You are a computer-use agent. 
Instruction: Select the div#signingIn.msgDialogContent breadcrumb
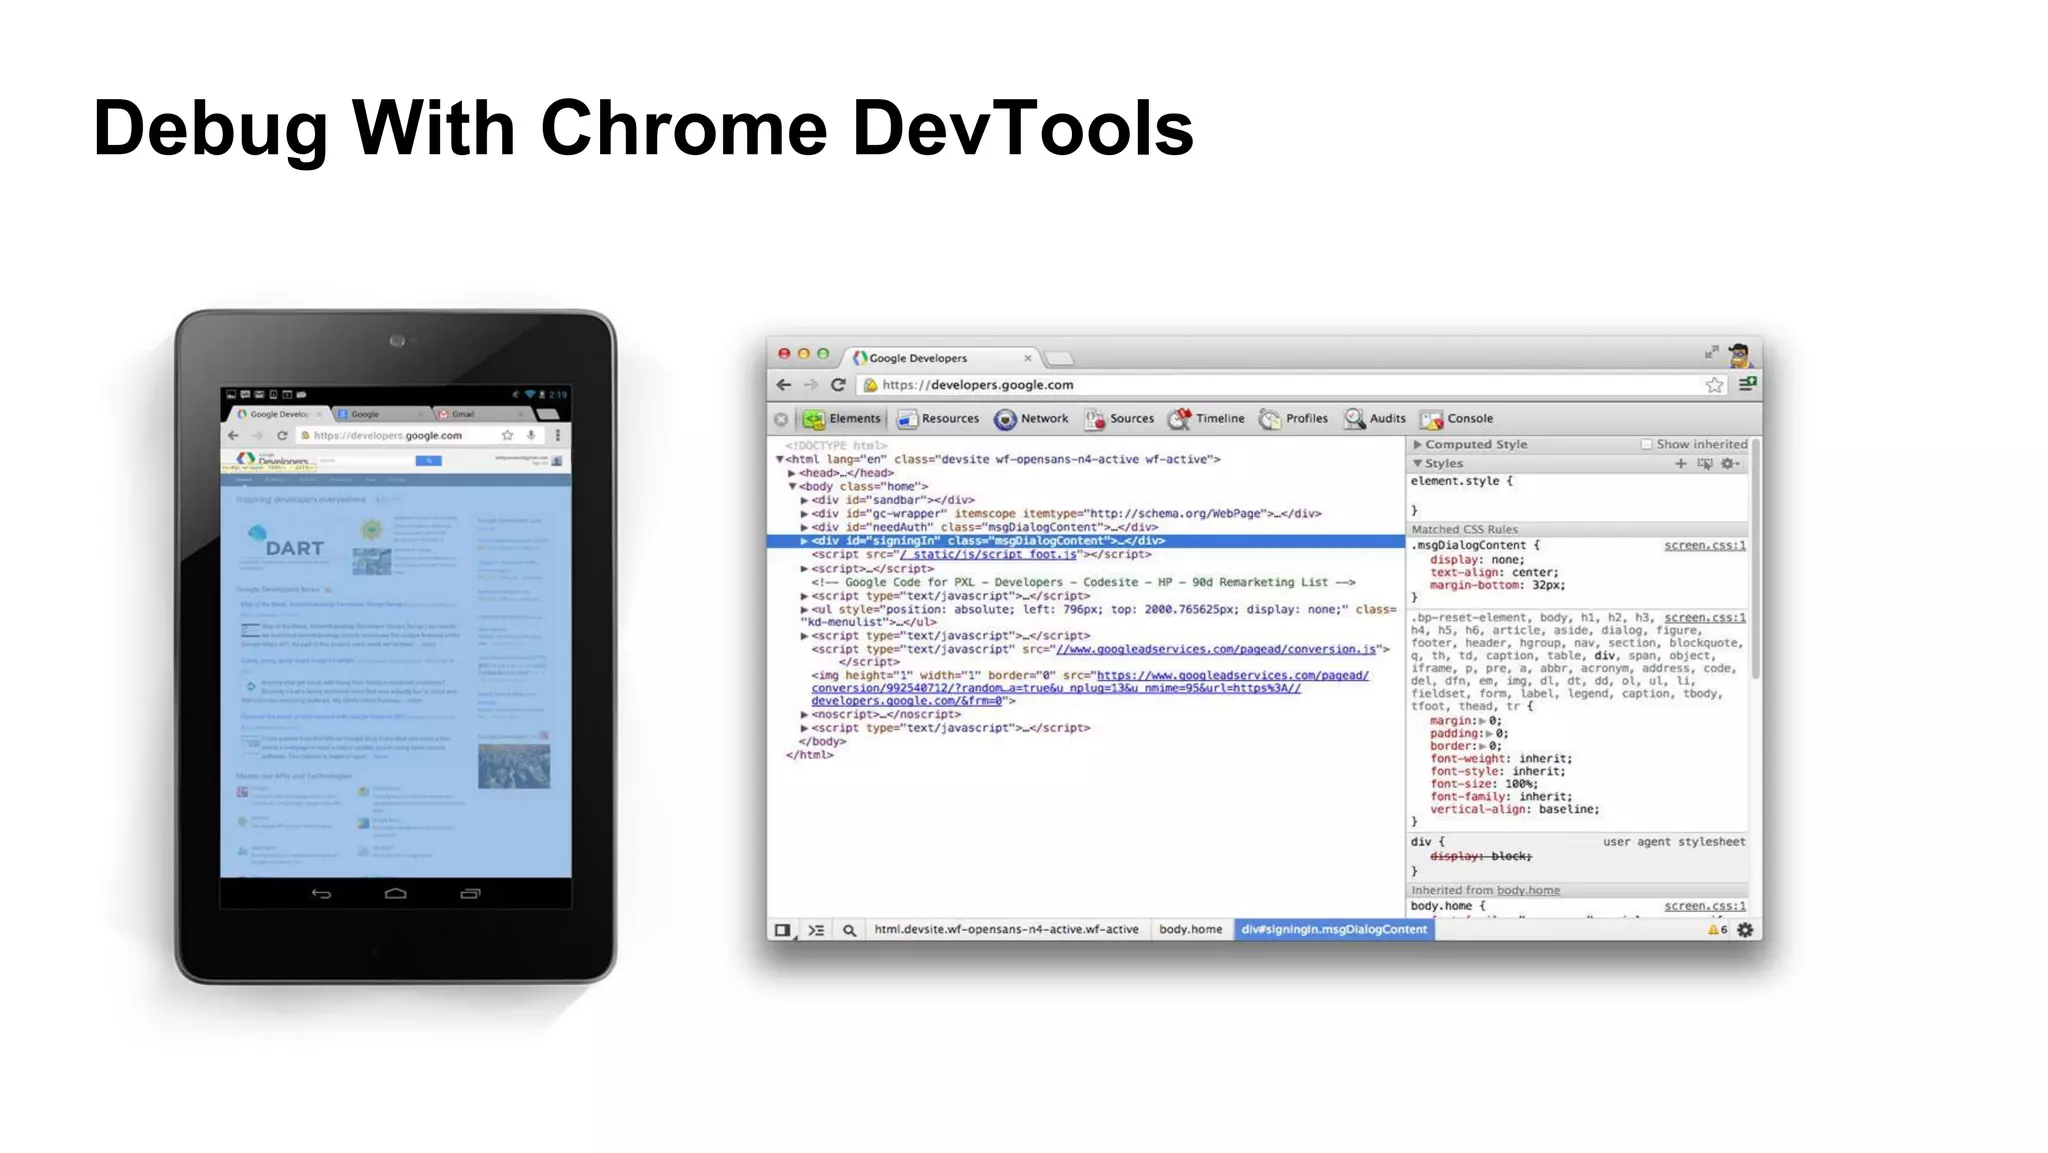[x=1334, y=930]
